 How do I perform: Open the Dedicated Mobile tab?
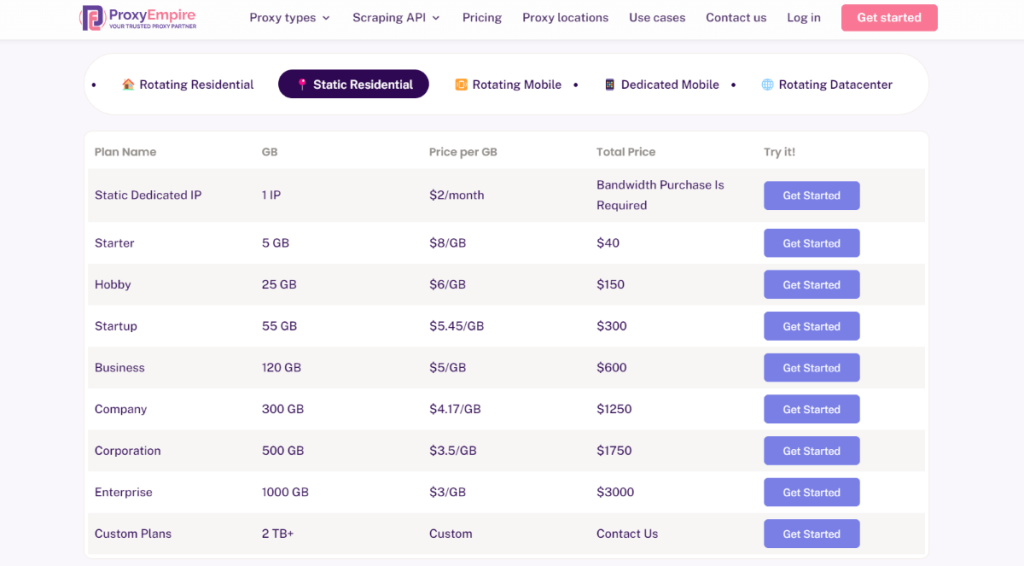pos(669,85)
